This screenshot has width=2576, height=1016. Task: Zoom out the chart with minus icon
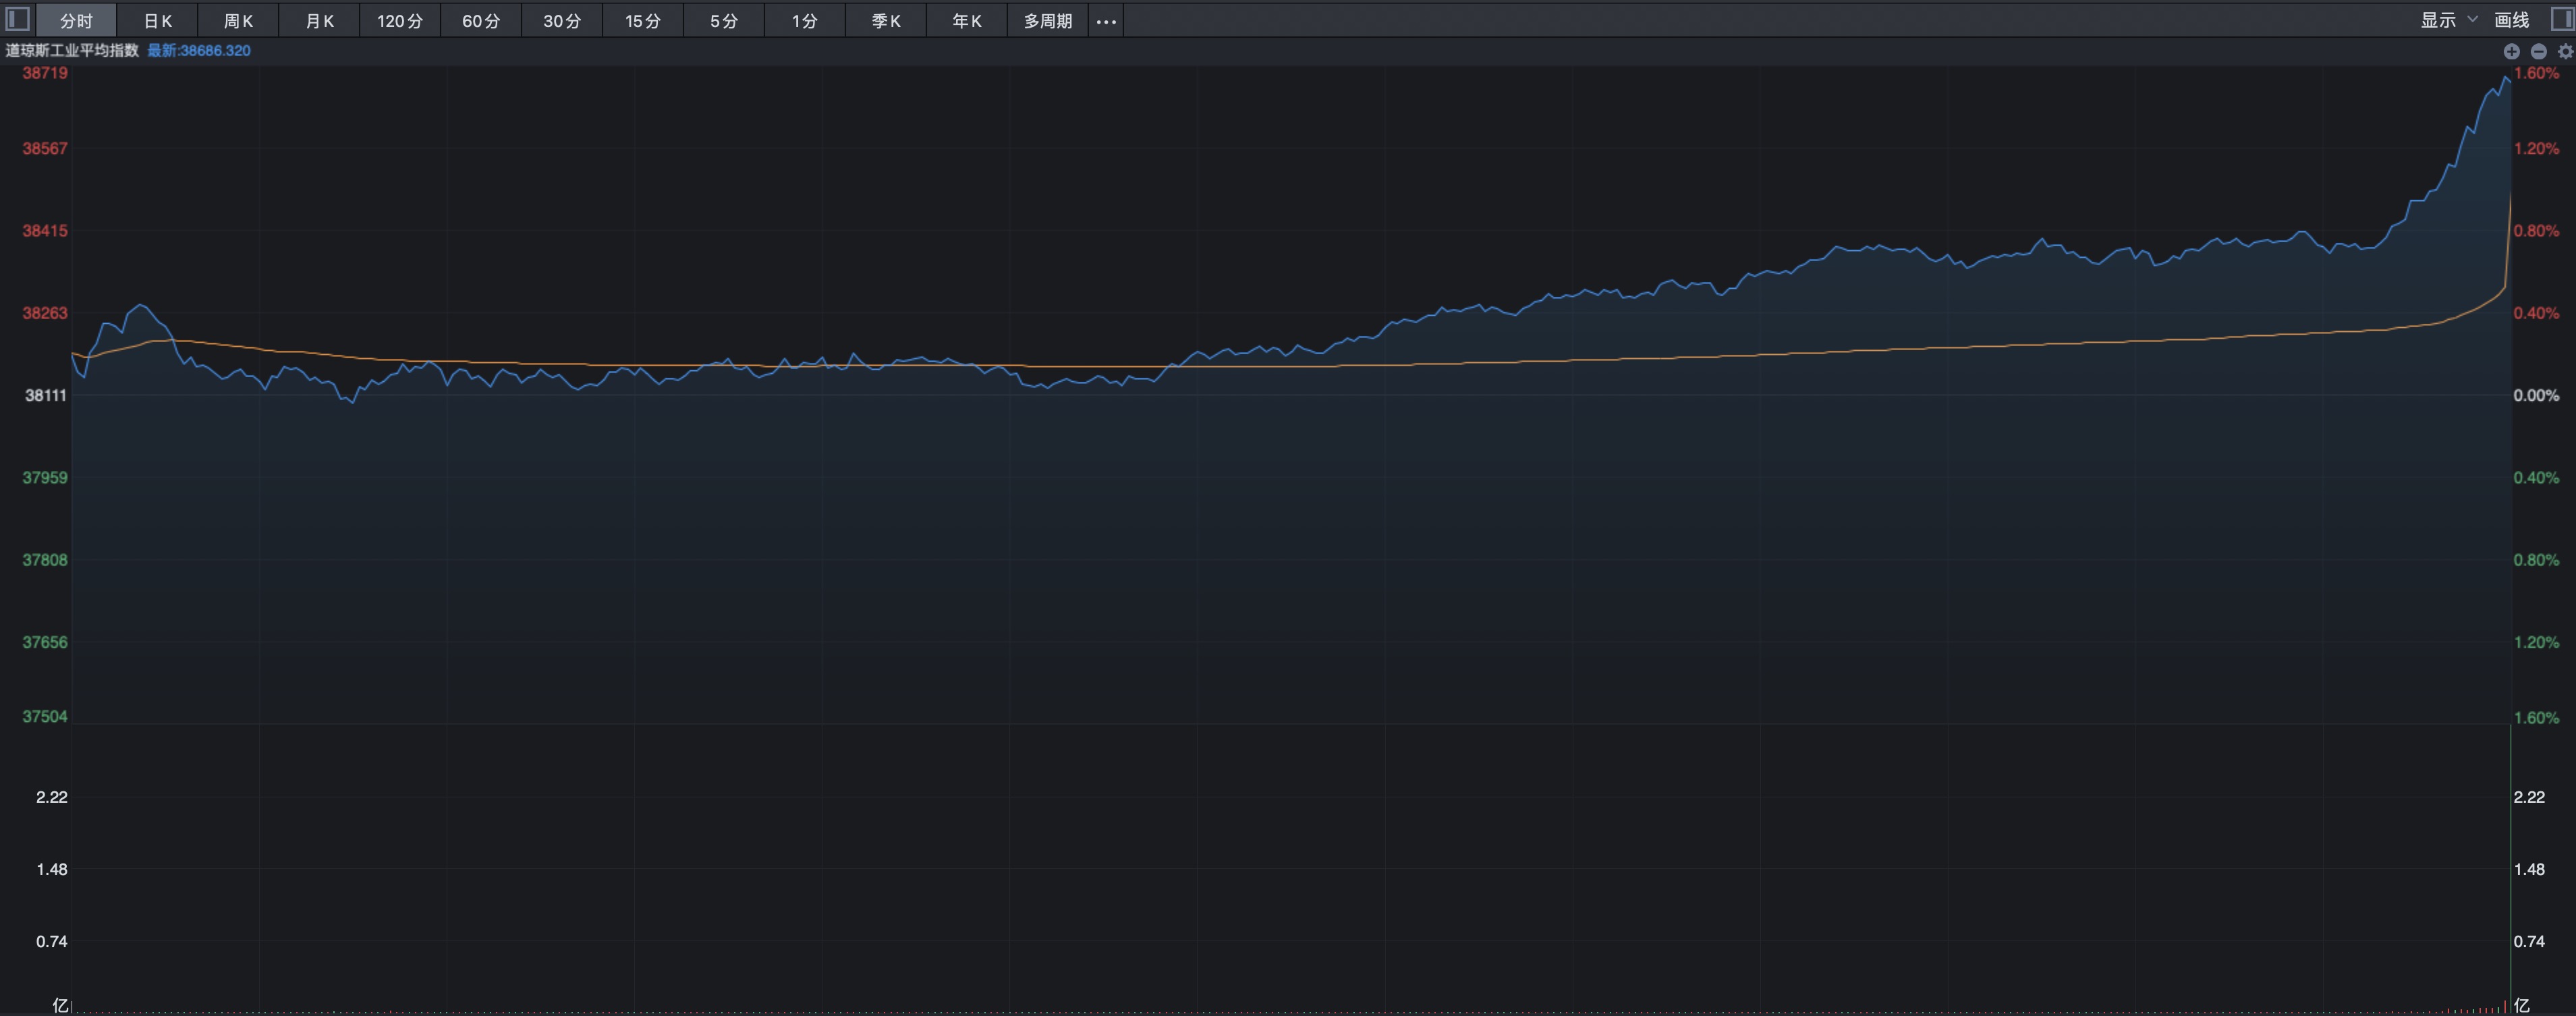[x=2538, y=51]
